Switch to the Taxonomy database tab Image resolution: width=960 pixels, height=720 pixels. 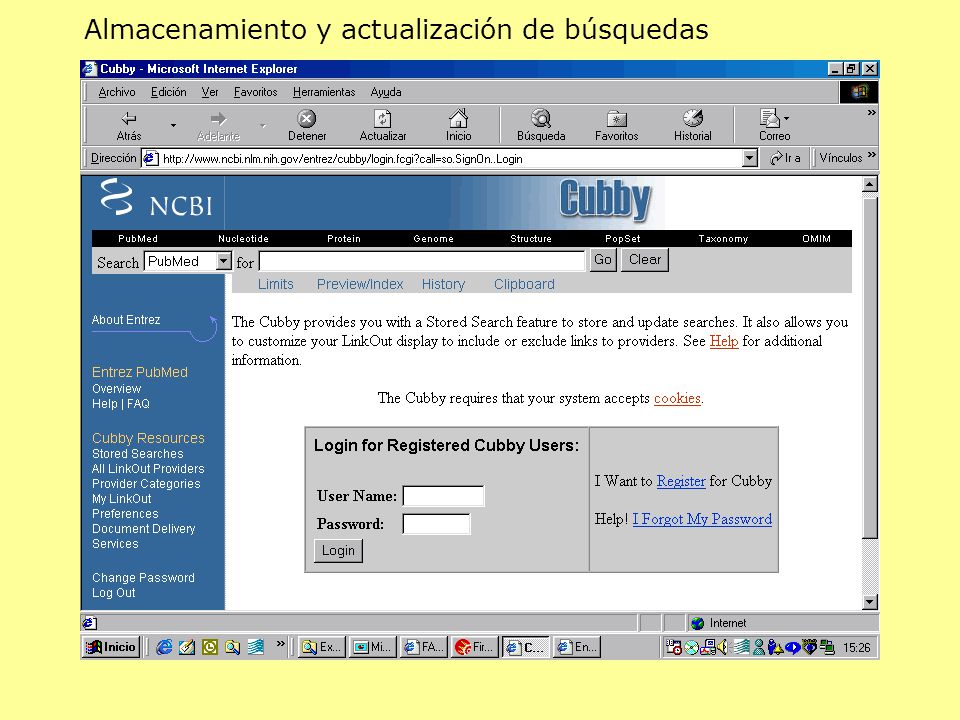[723, 239]
